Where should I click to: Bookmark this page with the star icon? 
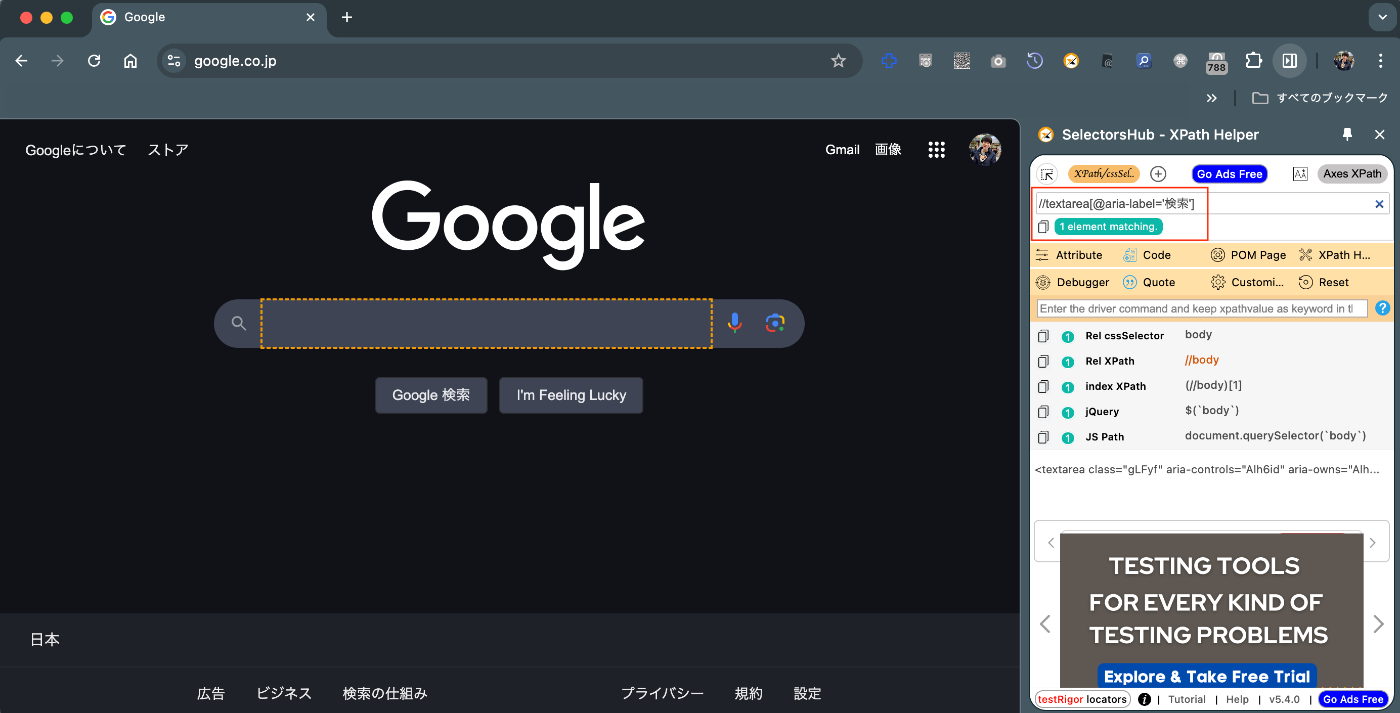click(838, 61)
